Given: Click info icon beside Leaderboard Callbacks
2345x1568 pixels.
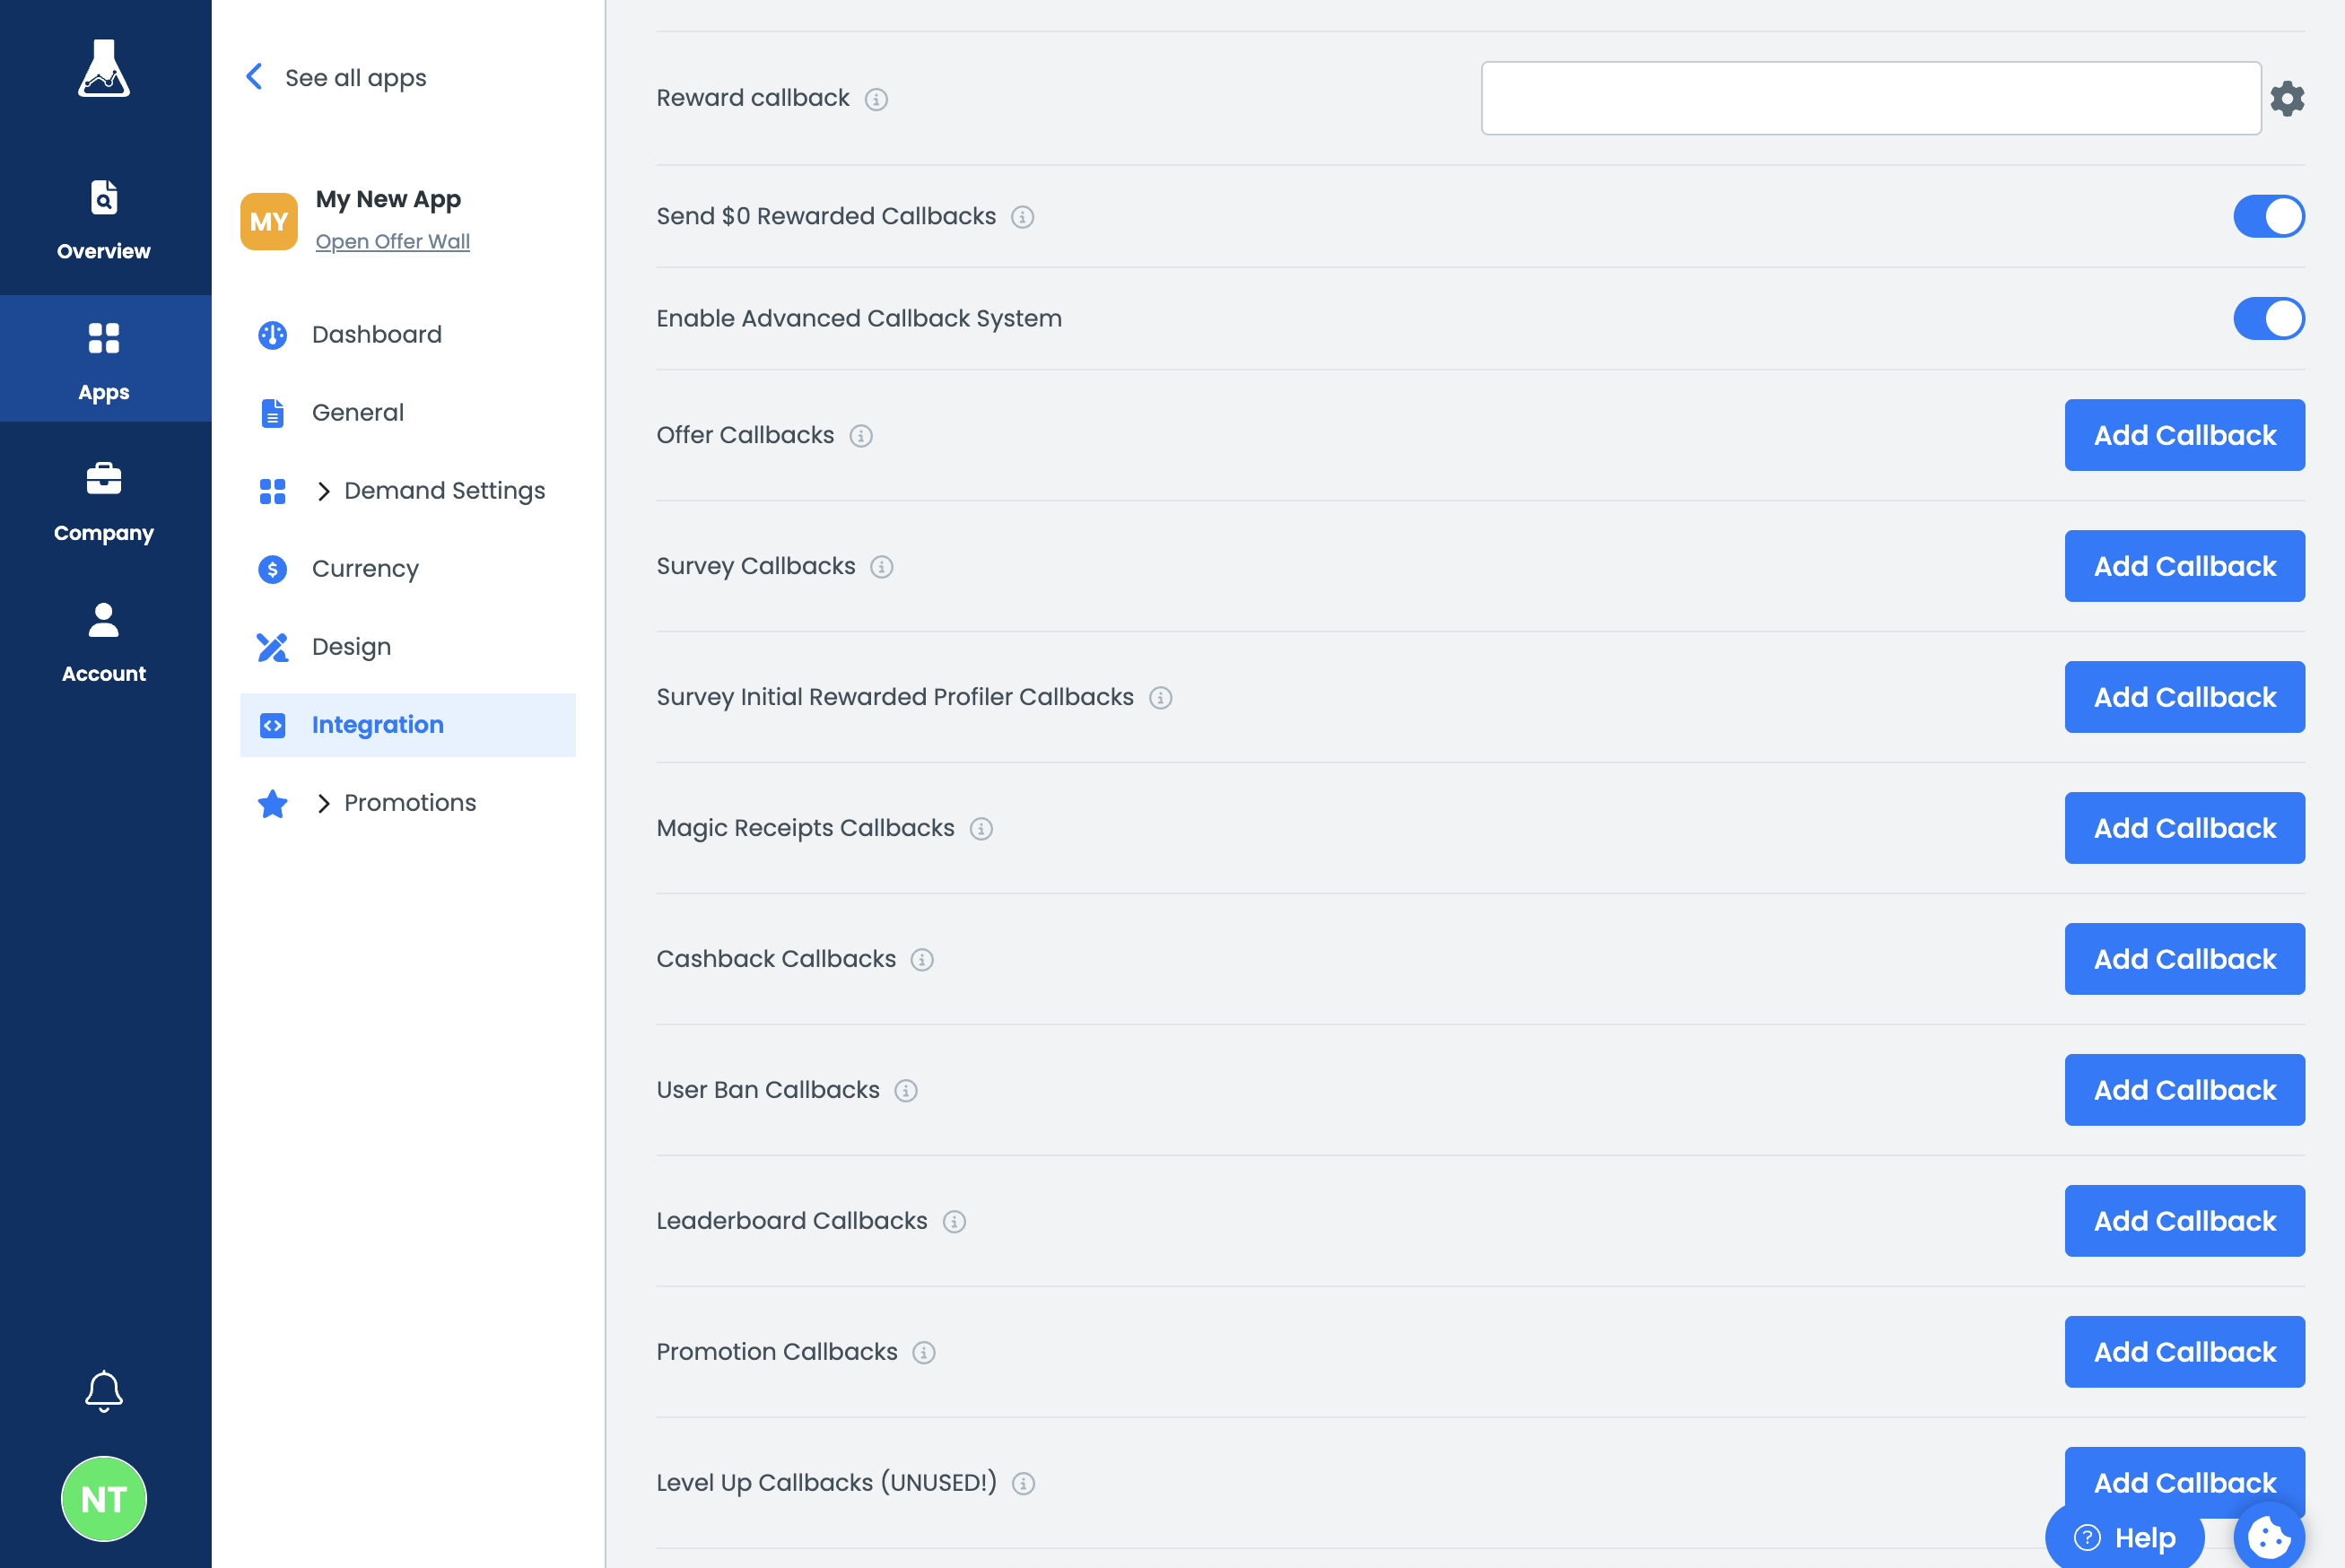Looking at the screenshot, I should pos(954,1222).
